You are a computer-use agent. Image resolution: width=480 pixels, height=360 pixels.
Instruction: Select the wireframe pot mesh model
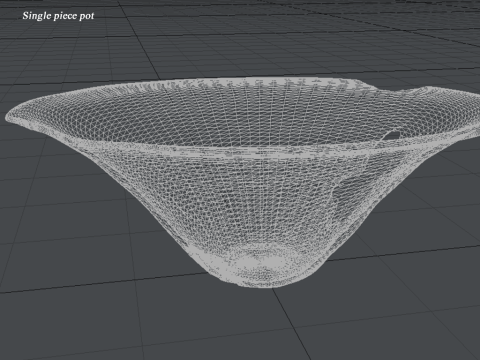[243, 182]
